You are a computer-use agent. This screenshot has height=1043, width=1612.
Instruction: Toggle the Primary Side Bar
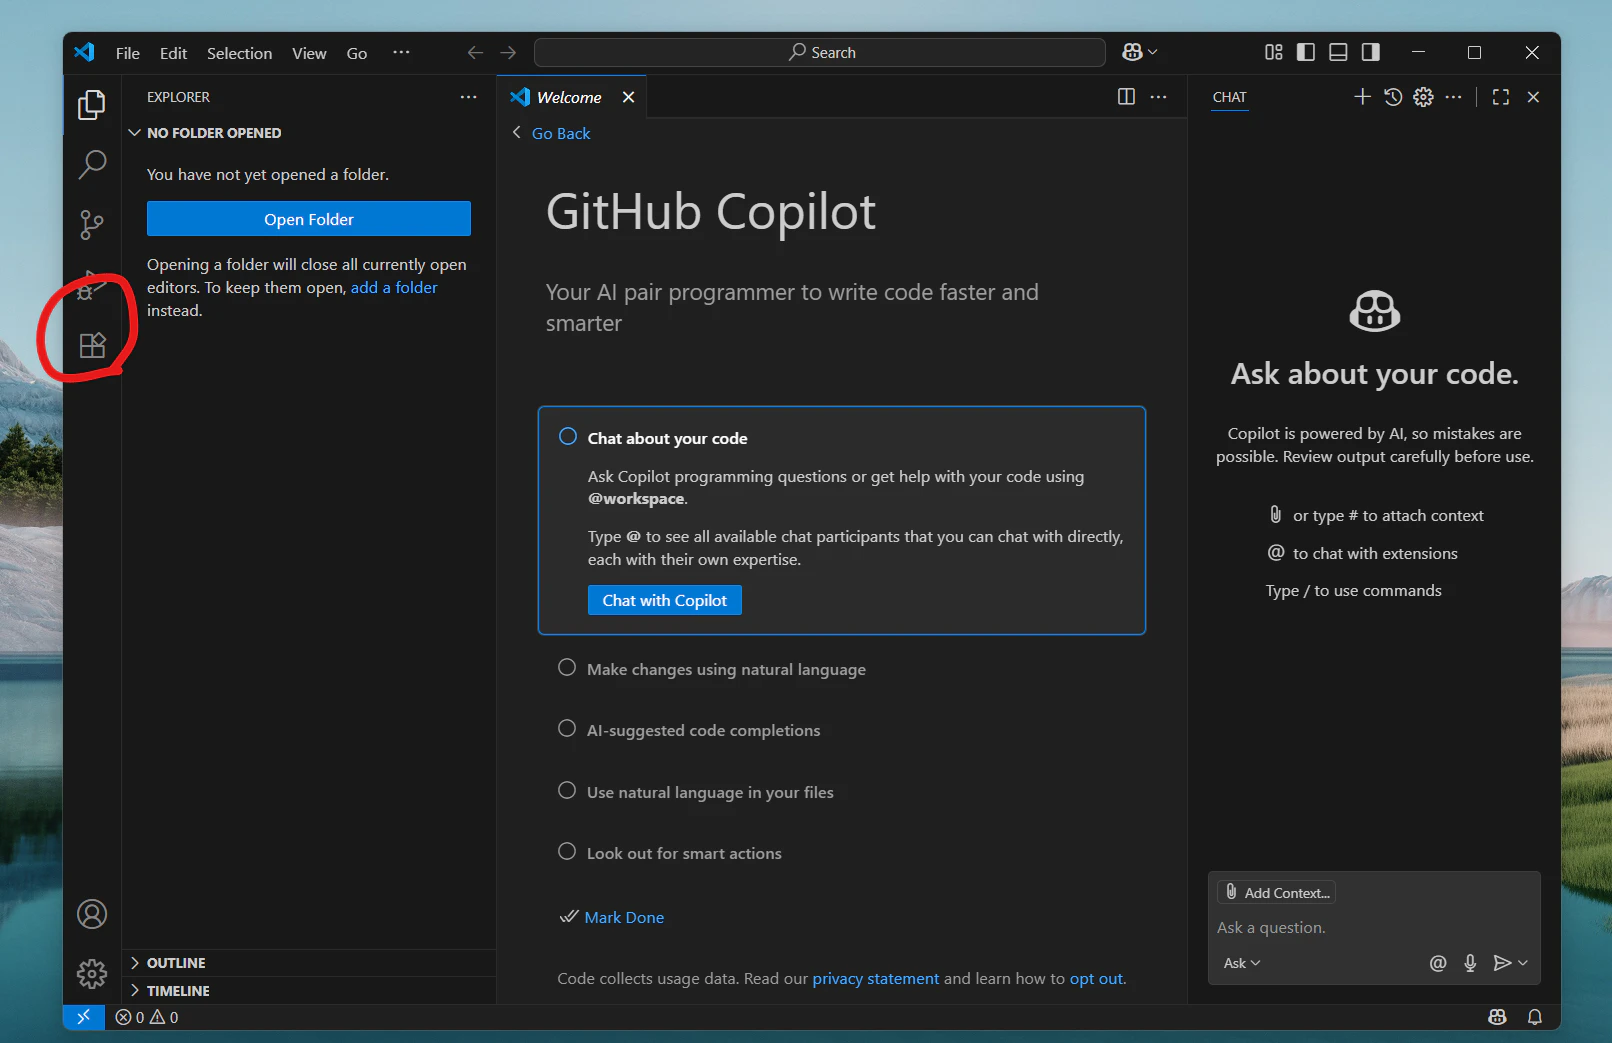pos(1306,52)
